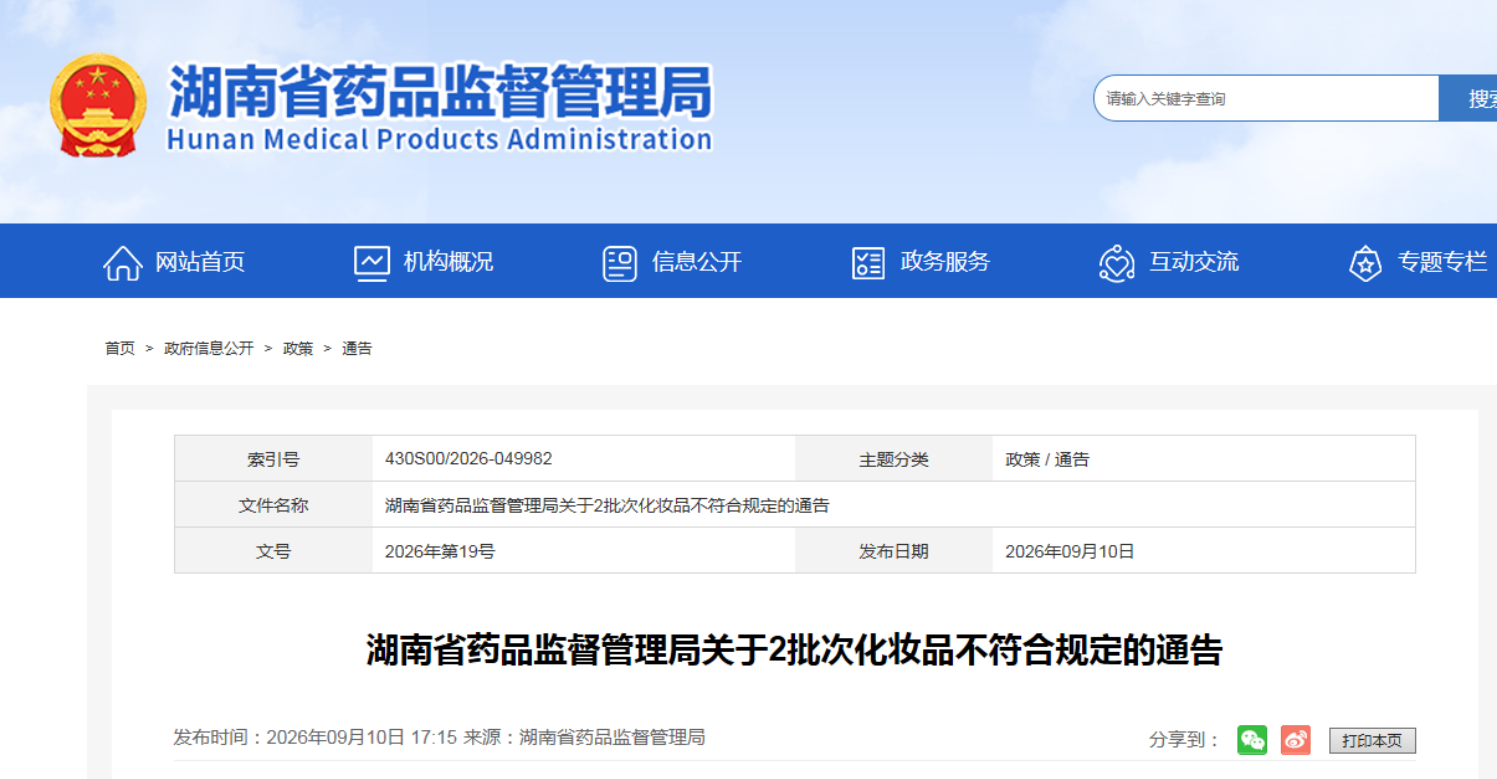The height and width of the screenshot is (779, 1497).
Task: Open 政策 breadcrumb link
Action: pos(298,348)
